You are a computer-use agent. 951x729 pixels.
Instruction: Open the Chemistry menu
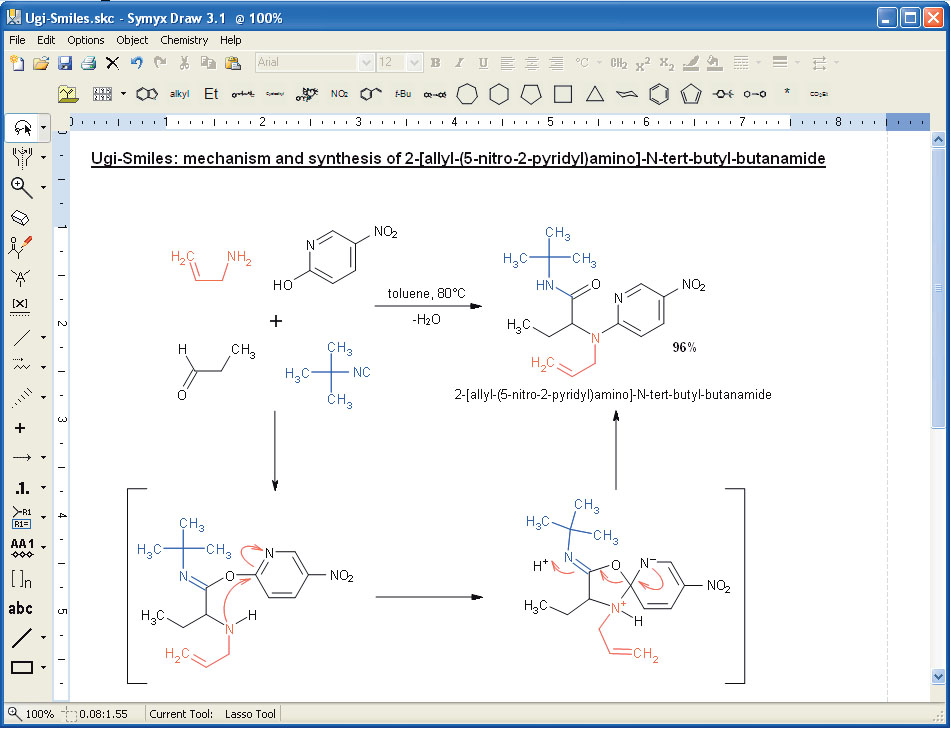click(x=184, y=40)
